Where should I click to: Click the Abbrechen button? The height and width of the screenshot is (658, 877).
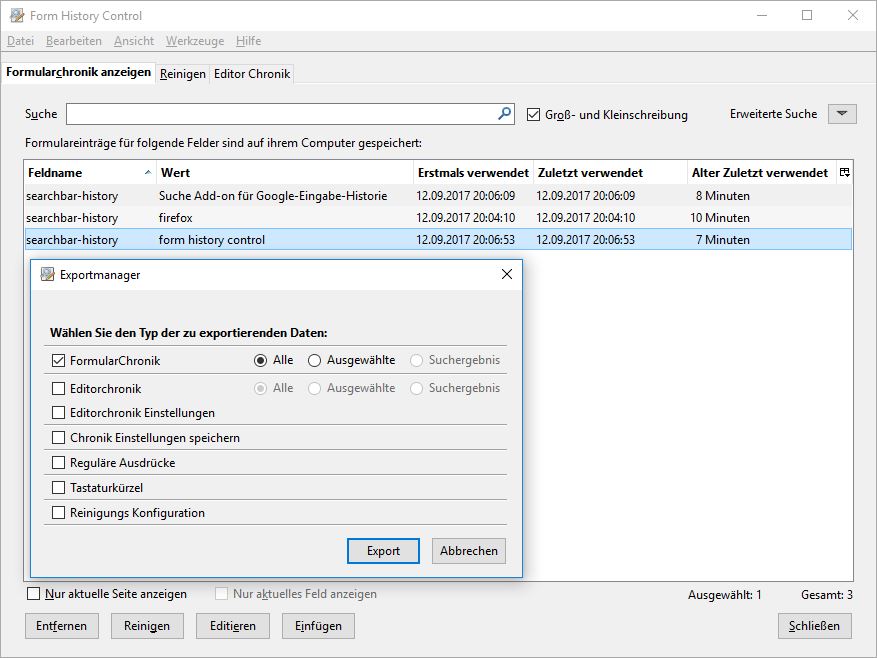tap(469, 551)
